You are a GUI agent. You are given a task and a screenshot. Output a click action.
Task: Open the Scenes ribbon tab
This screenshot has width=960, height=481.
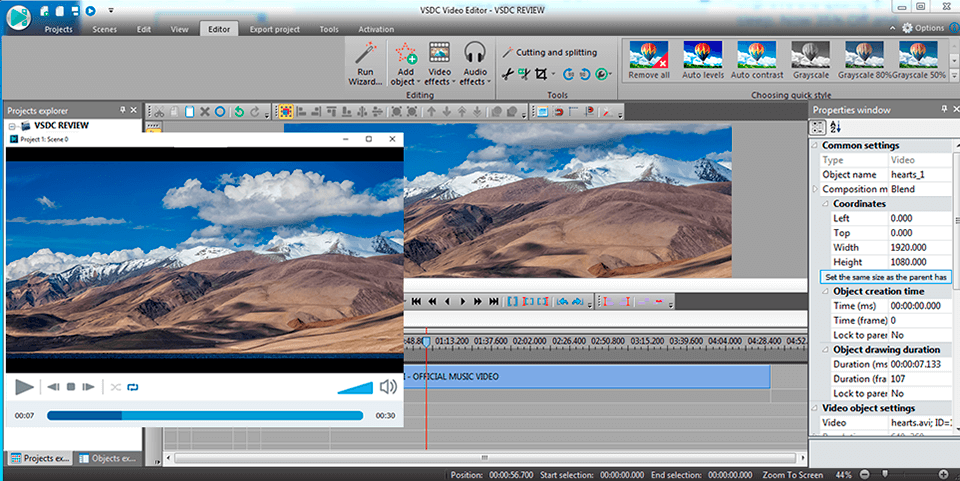[104, 29]
